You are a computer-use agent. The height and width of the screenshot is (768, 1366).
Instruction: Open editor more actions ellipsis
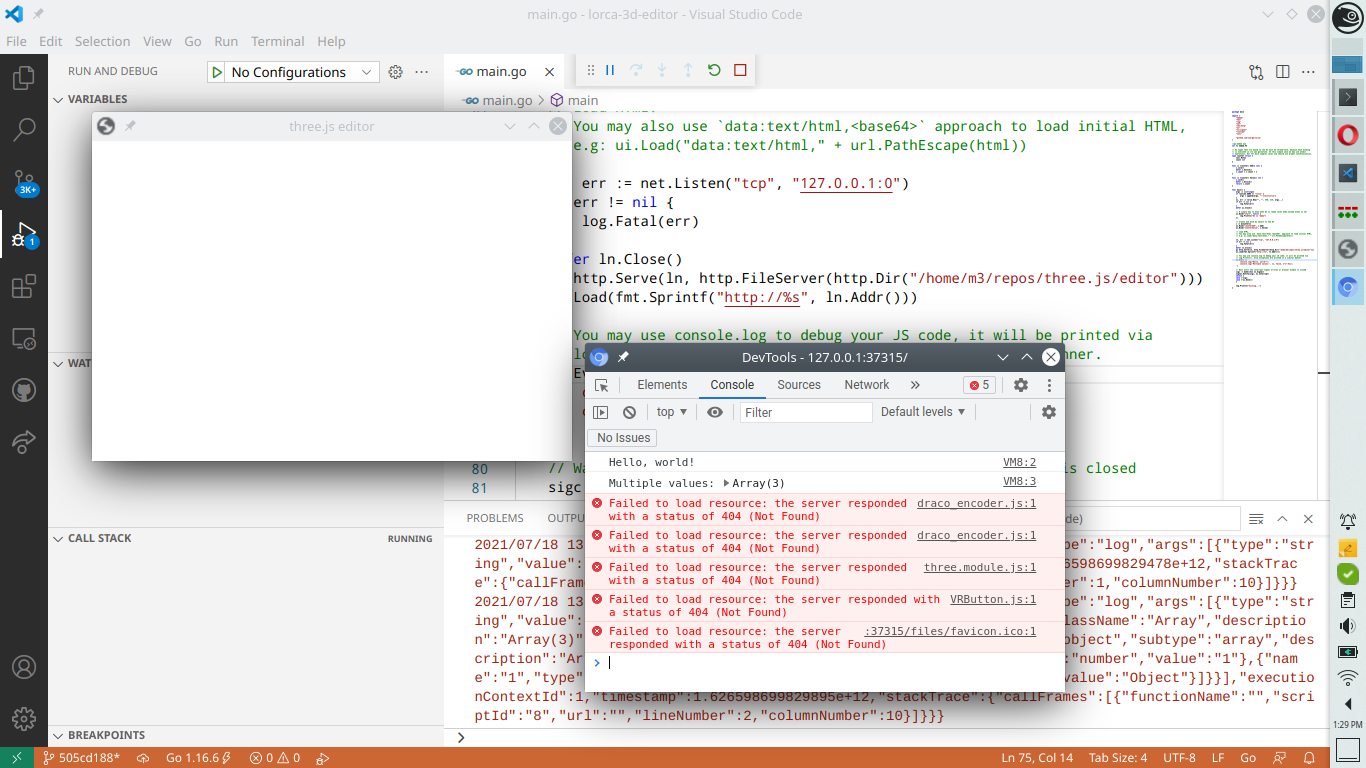click(1310, 72)
